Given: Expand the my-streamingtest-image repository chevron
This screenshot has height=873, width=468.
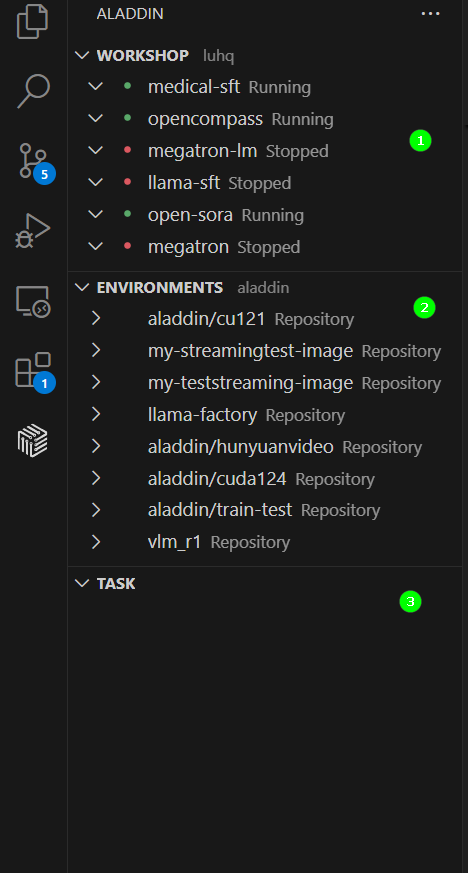Looking at the screenshot, I should point(96,350).
